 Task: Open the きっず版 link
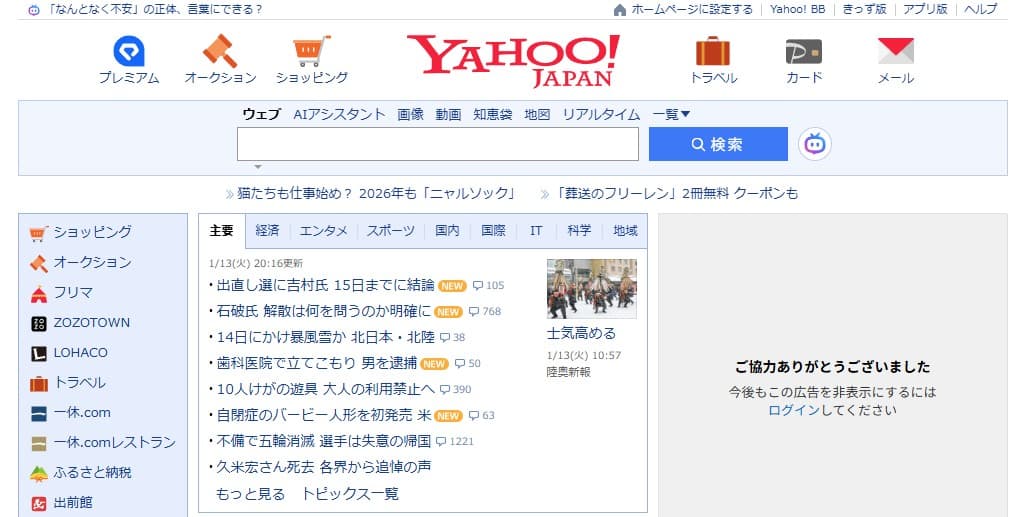point(864,10)
